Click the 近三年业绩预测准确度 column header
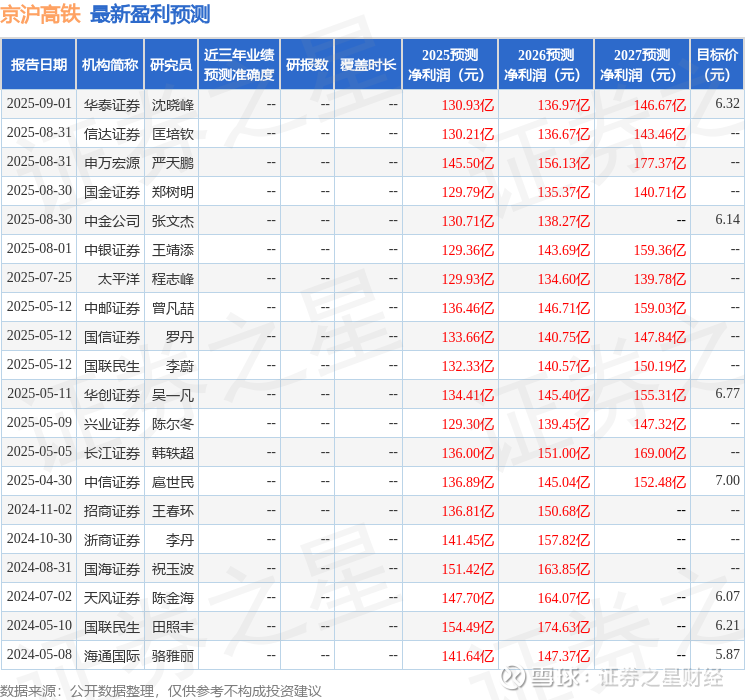 [x=239, y=64]
